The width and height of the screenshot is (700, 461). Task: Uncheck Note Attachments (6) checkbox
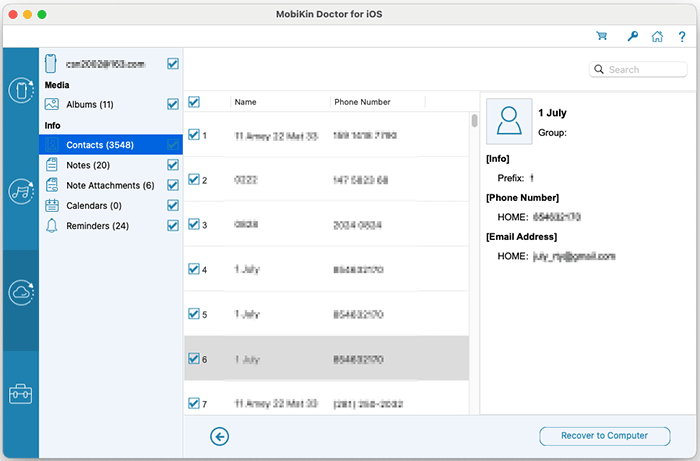(173, 185)
